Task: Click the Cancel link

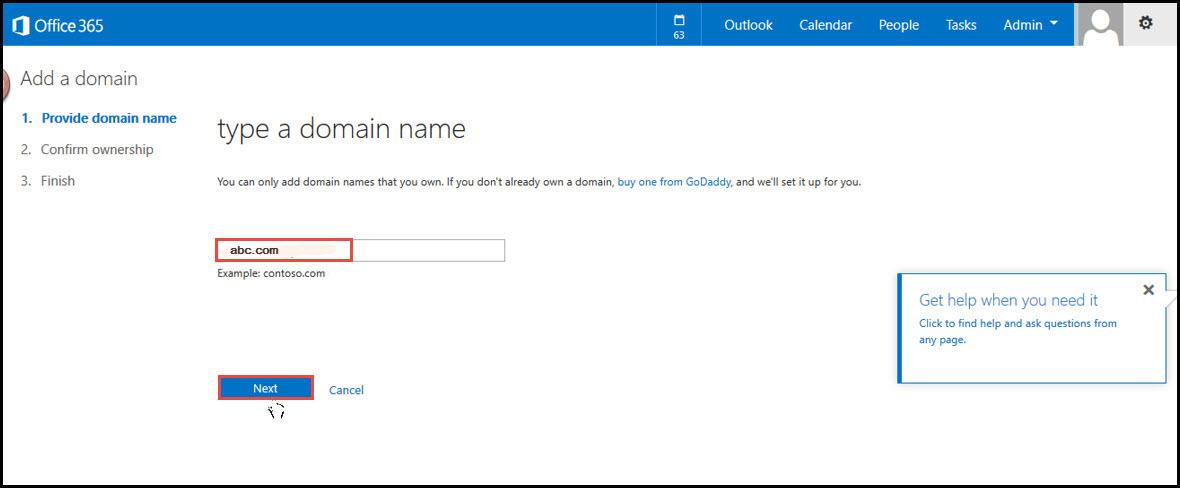Action: pyautogui.click(x=346, y=390)
